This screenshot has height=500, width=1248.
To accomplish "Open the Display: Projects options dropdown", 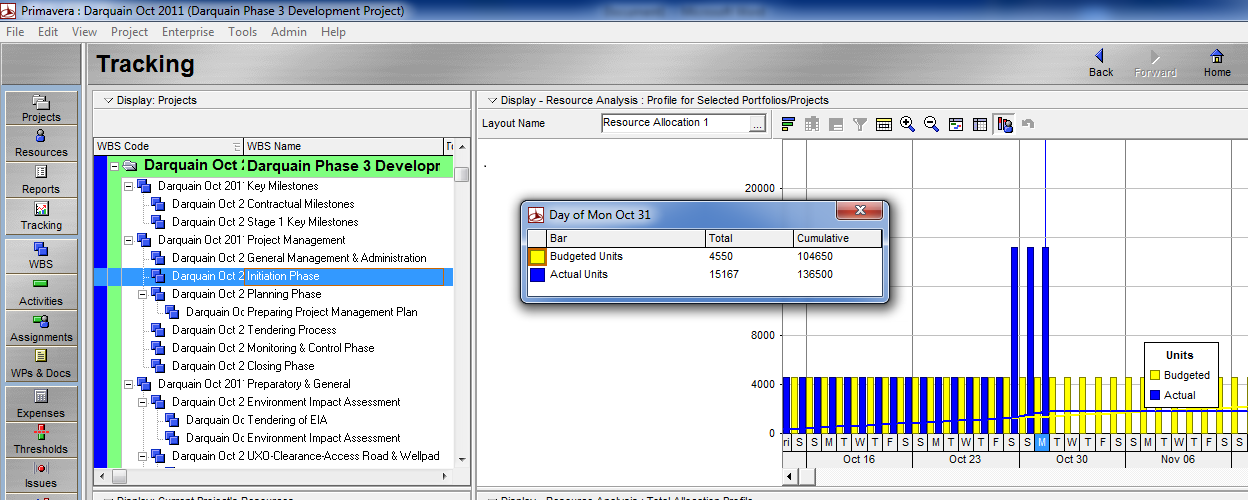I will [x=108, y=100].
